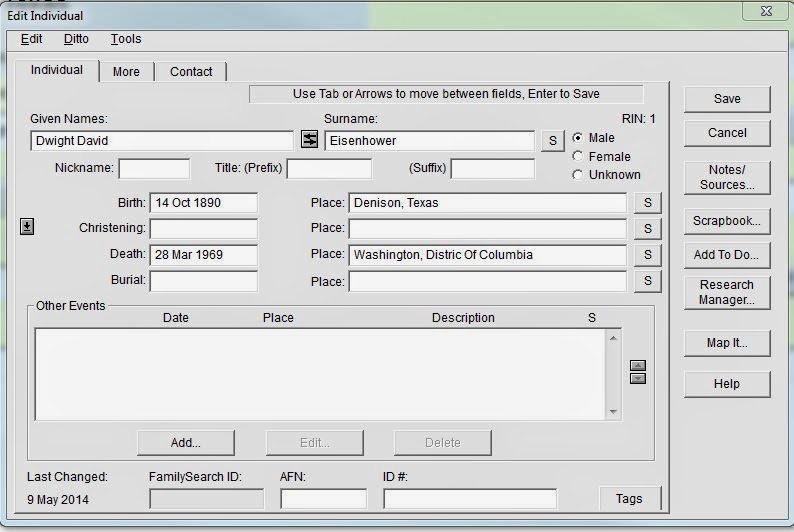Image resolution: width=794 pixels, height=532 pixels.
Task: Click the ID # input field
Action: point(470,499)
